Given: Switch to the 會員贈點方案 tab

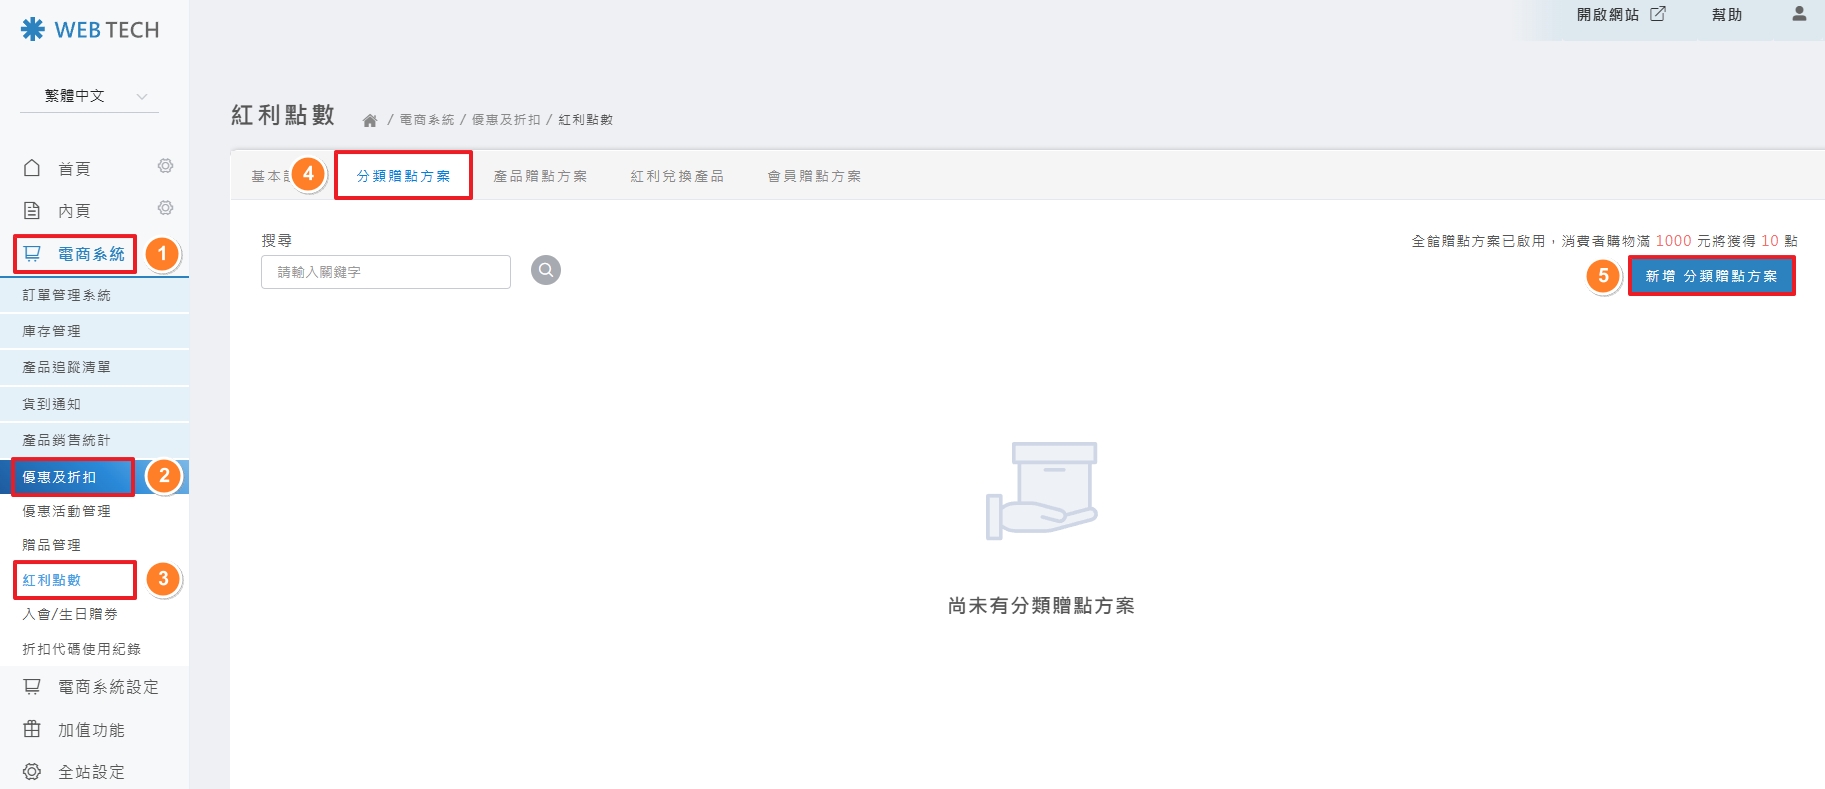Looking at the screenshot, I should [814, 176].
